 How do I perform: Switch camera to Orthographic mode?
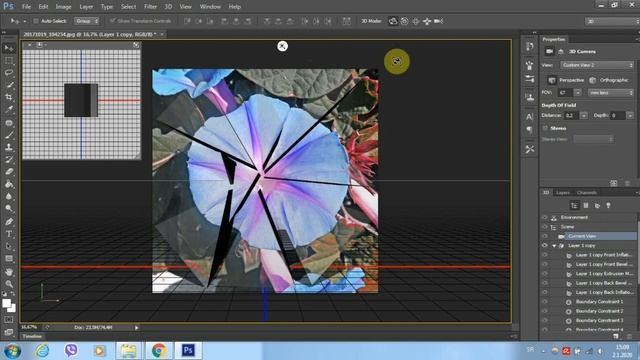click(593, 80)
